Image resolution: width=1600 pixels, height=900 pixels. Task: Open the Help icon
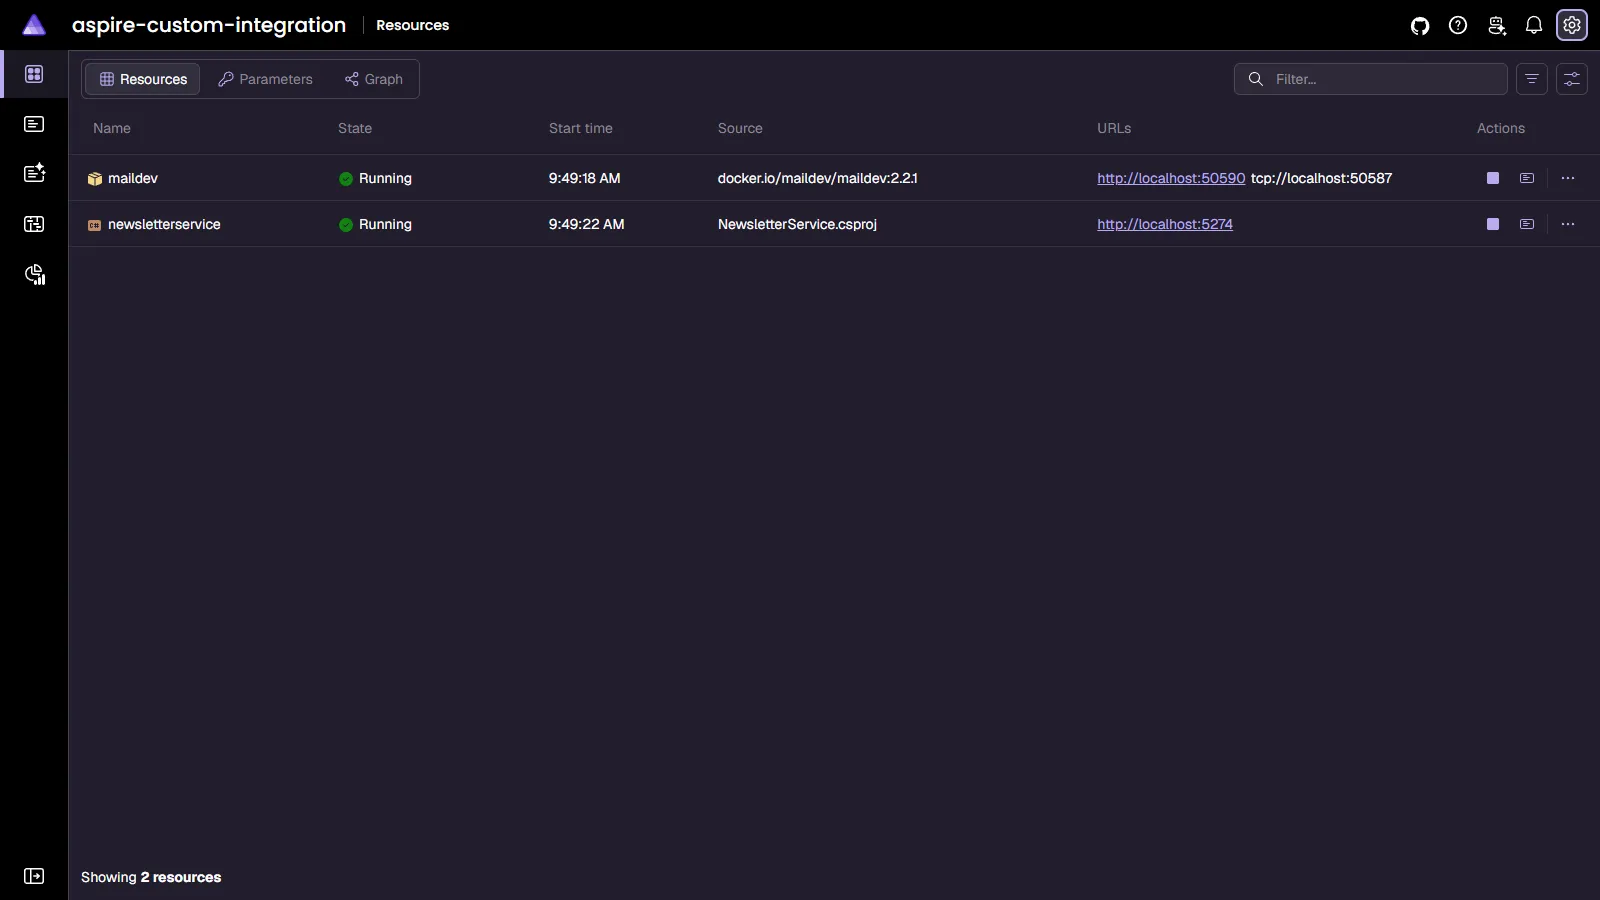(1458, 26)
